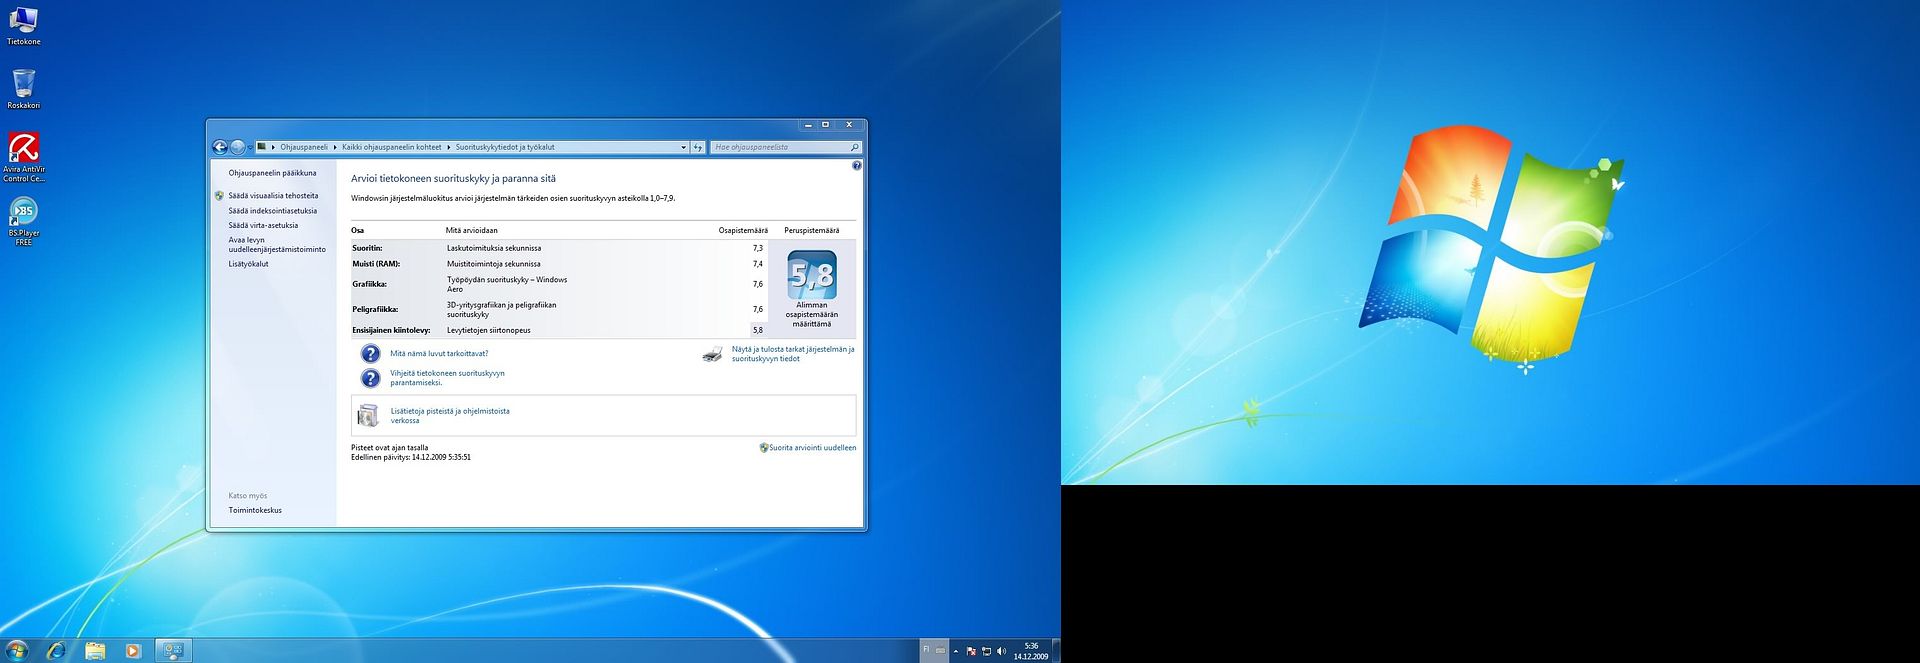Open Toimintokeskus link in sidebar
The width and height of the screenshot is (1920, 663).
pos(255,510)
